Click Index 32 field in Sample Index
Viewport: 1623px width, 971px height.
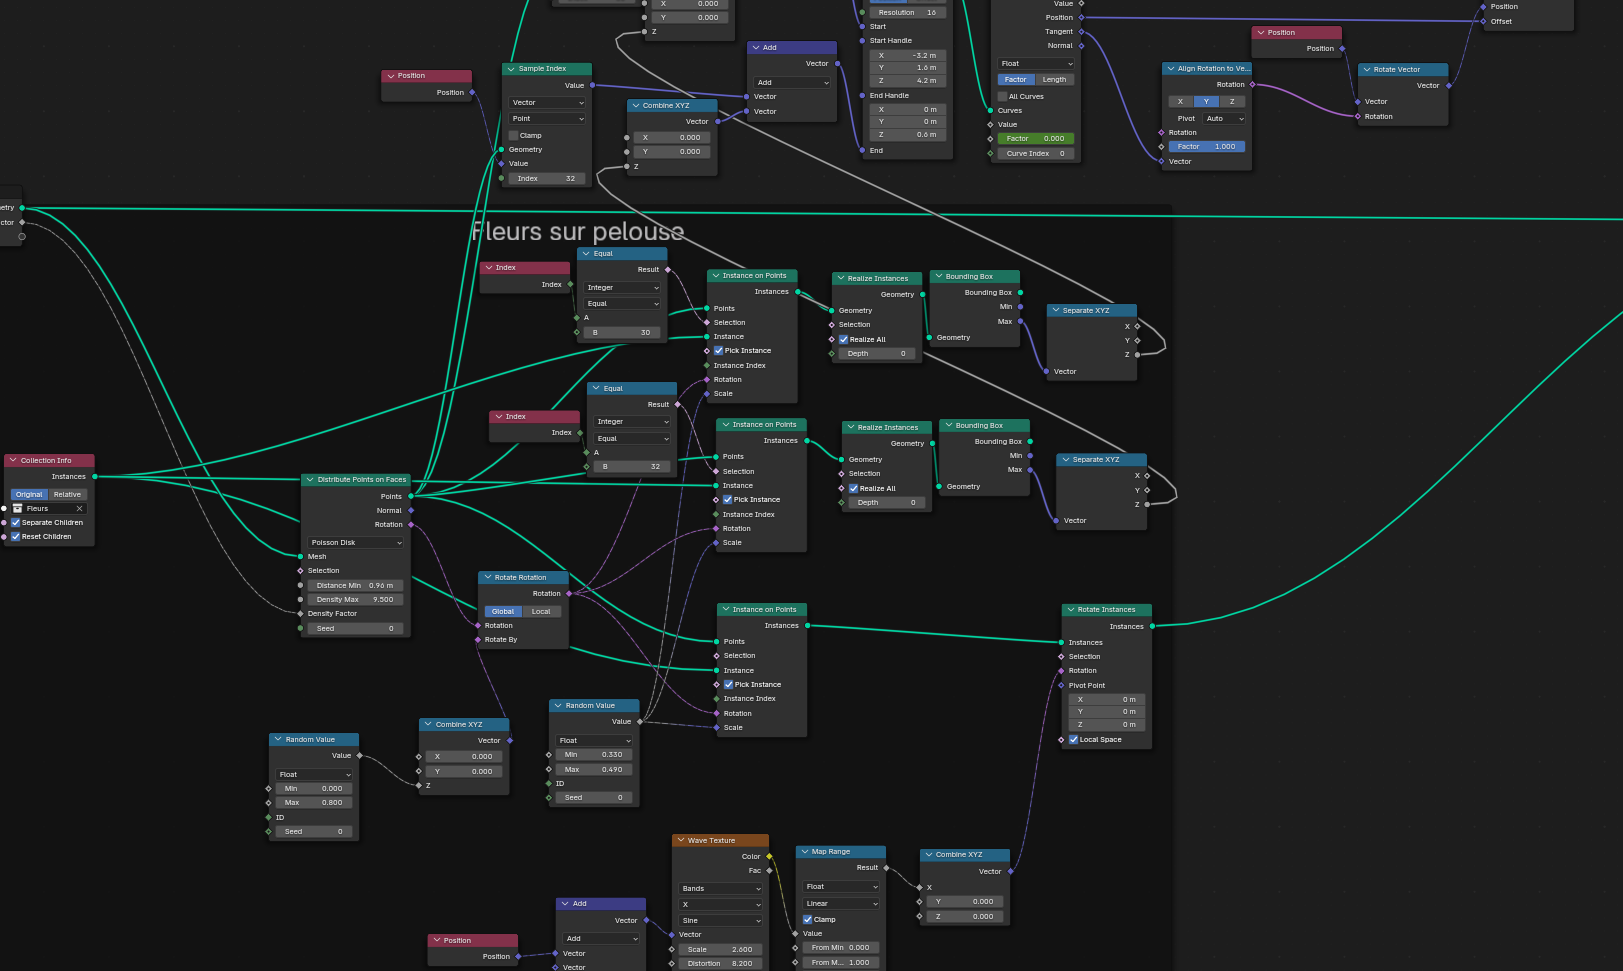(547, 178)
